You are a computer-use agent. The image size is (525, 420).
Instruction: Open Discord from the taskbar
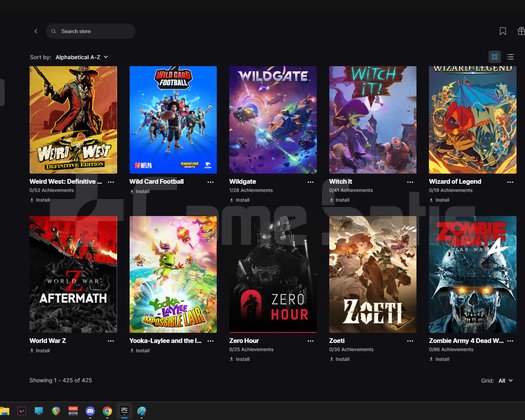[x=90, y=411]
